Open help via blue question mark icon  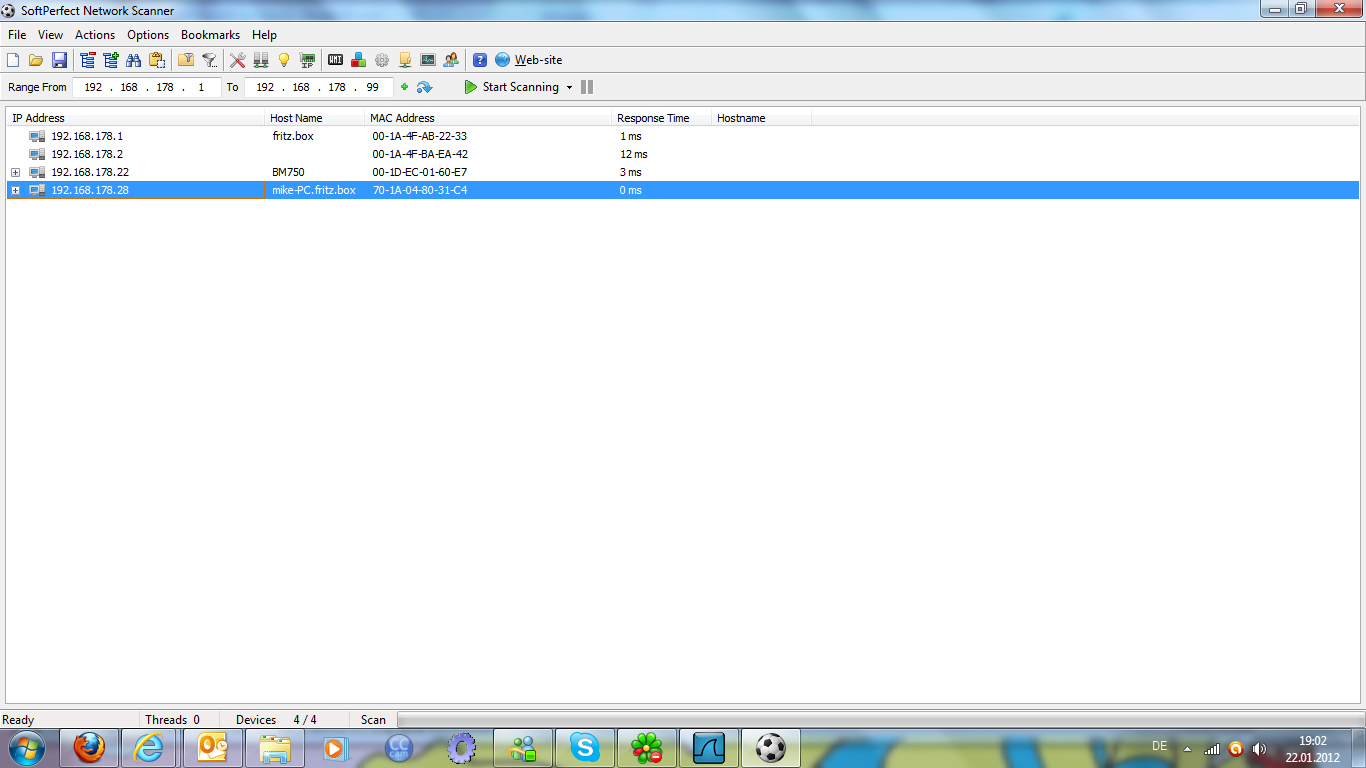pyautogui.click(x=480, y=60)
